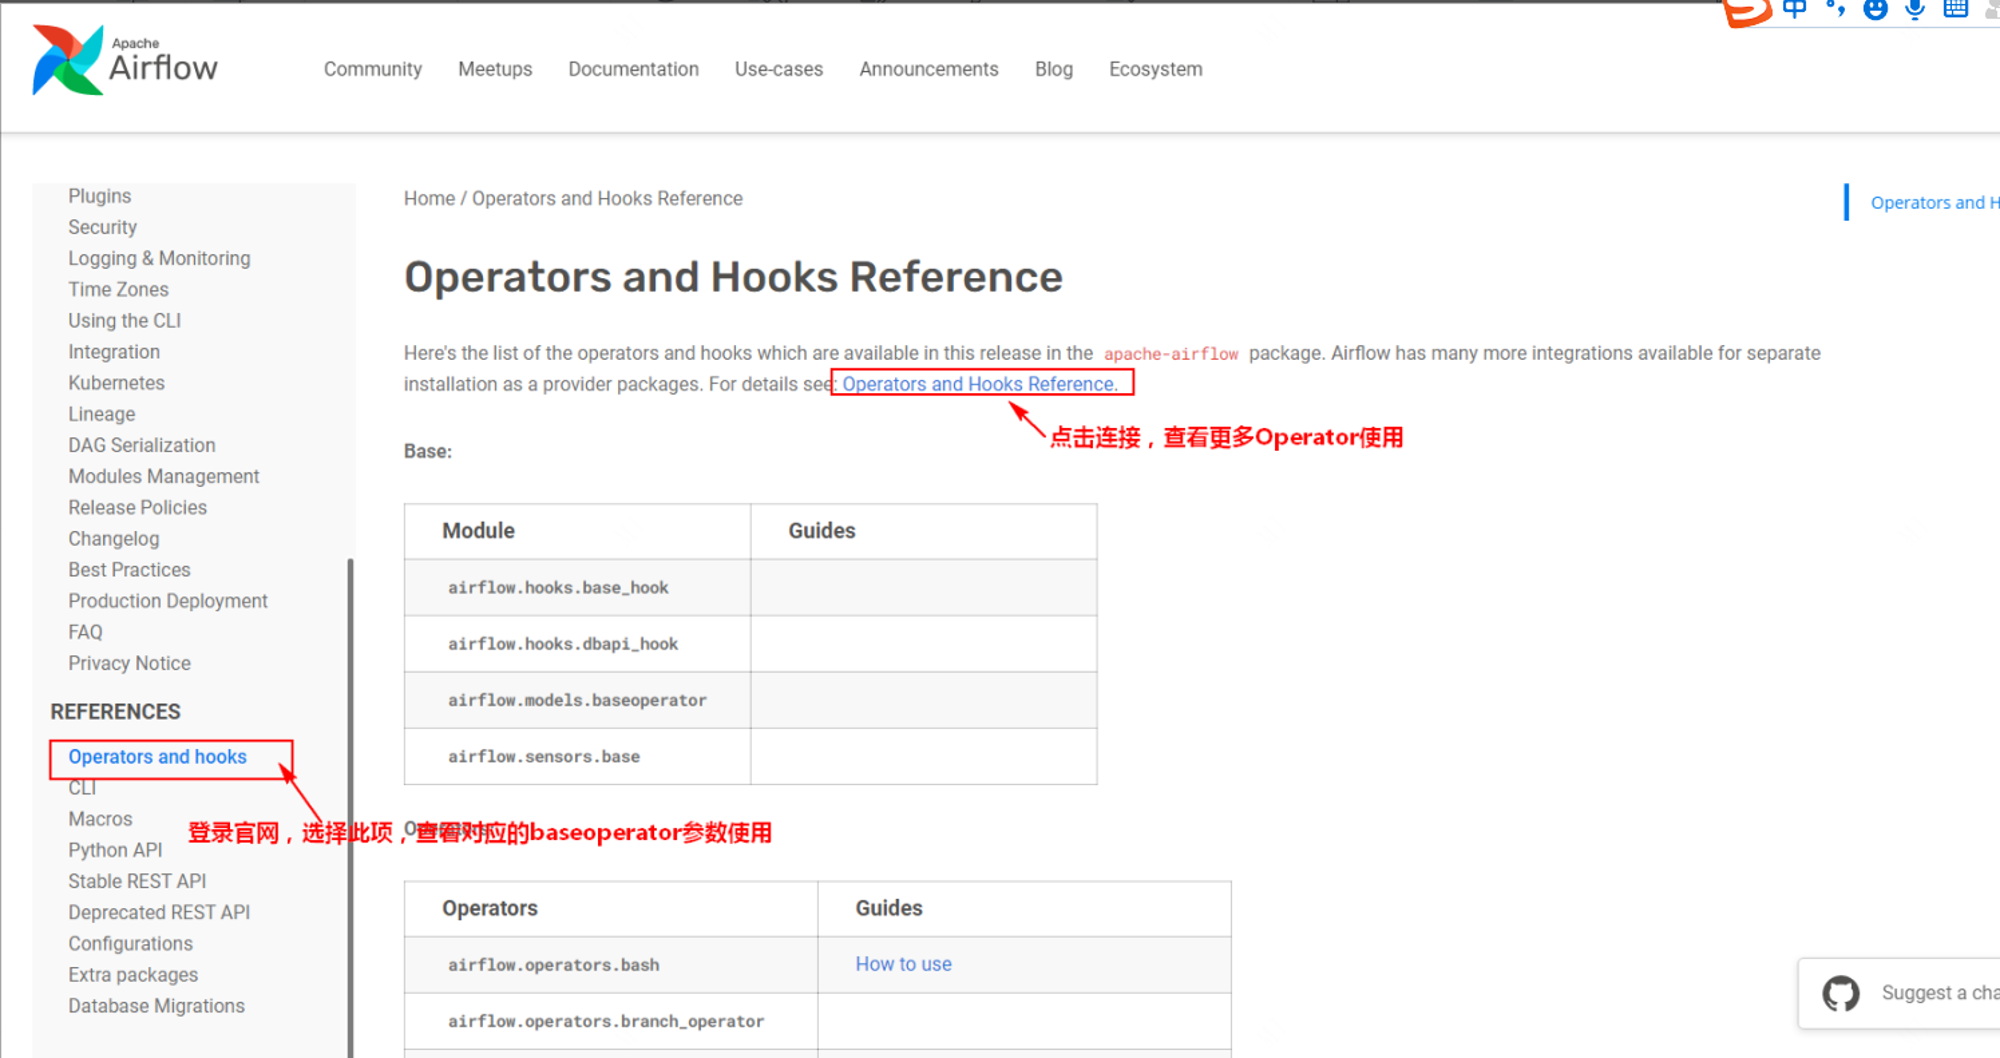Click the right-side table-of-contents Operators link

pyautogui.click(x=1934, y=202)
